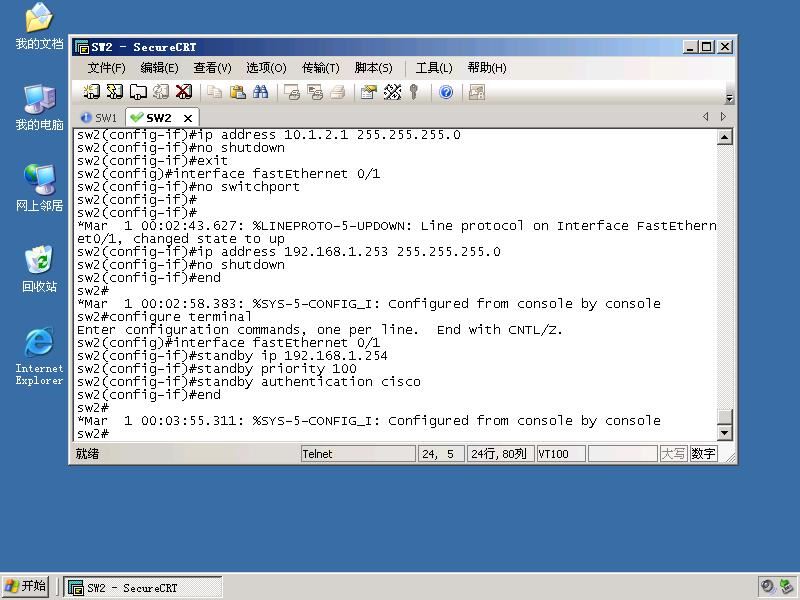Open the Keymap Editor icon

(x=392, y=92)
